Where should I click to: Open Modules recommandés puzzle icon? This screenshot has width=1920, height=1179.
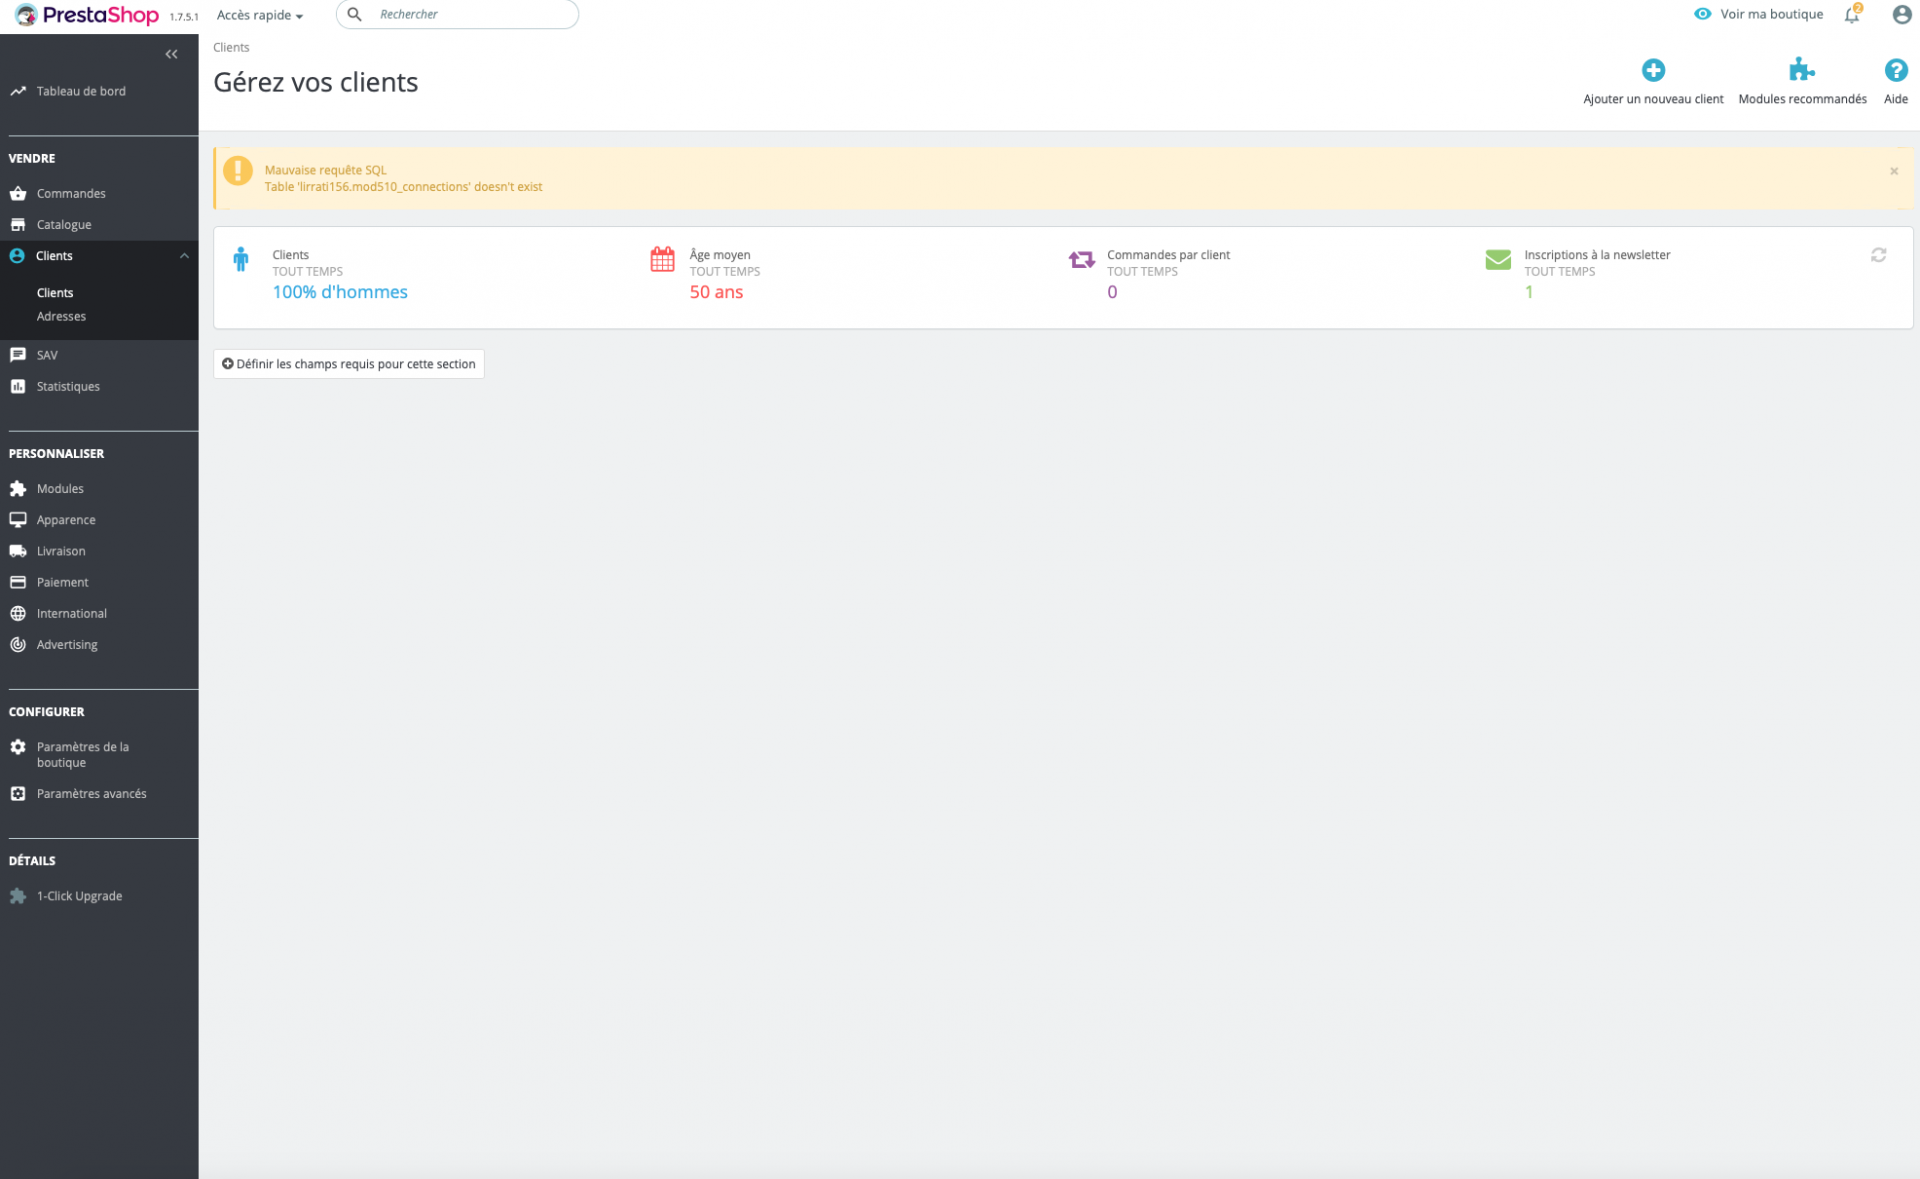(1801, 70)
